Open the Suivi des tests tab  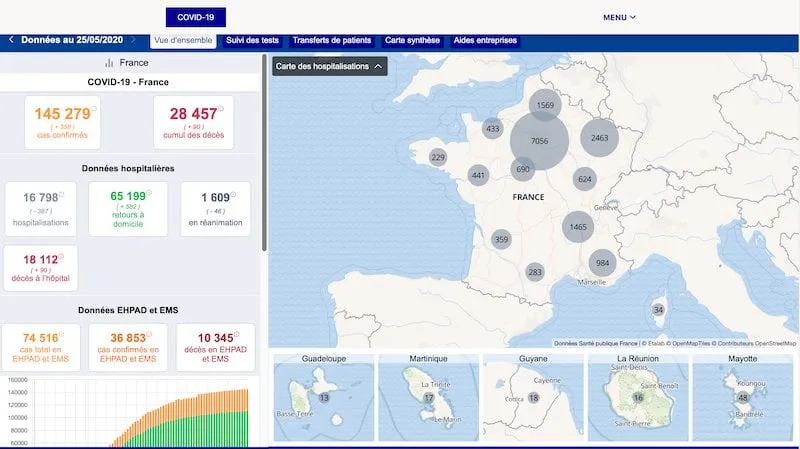(252, 41)
